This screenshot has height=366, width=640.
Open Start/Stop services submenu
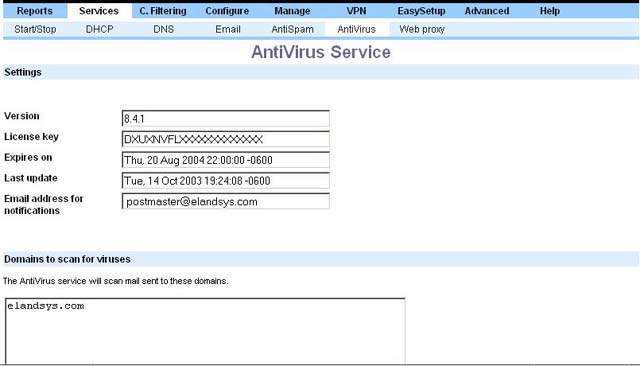35,29
